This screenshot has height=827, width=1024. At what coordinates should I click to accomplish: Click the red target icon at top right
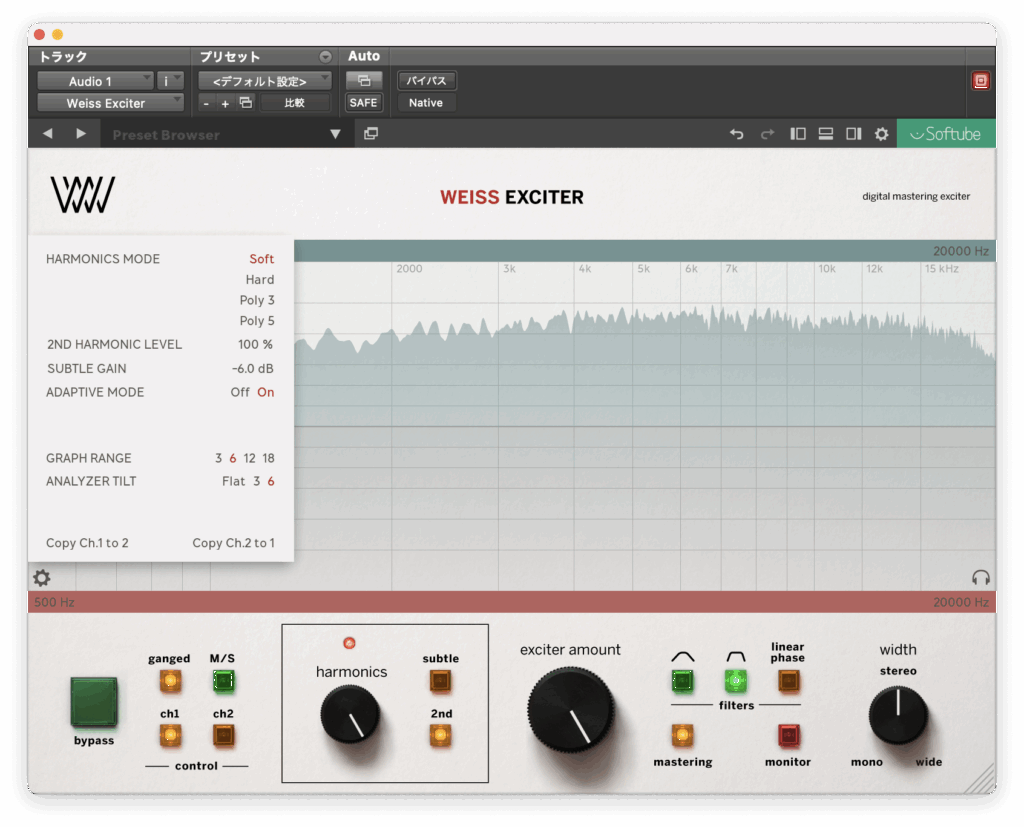(x=980, y=80)
